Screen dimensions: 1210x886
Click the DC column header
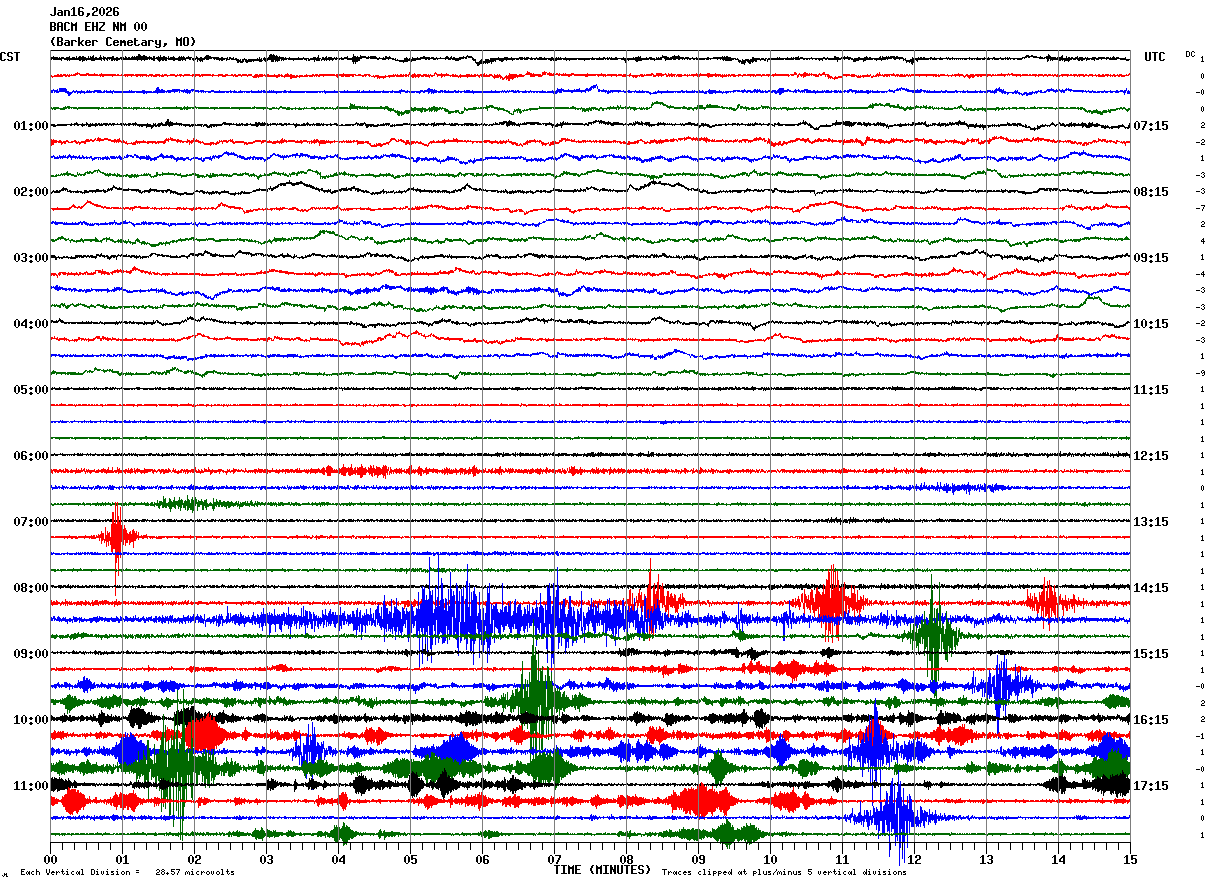[x=1190, y=54]
